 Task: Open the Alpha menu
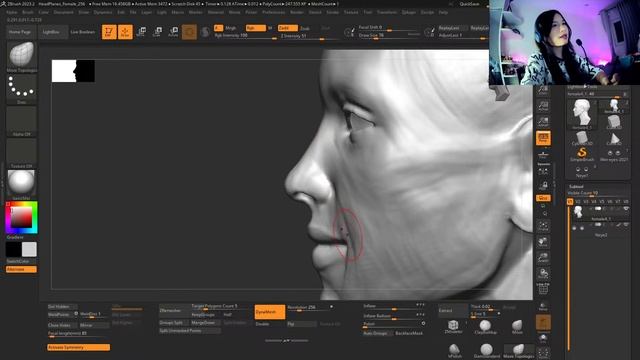(11, 12)
